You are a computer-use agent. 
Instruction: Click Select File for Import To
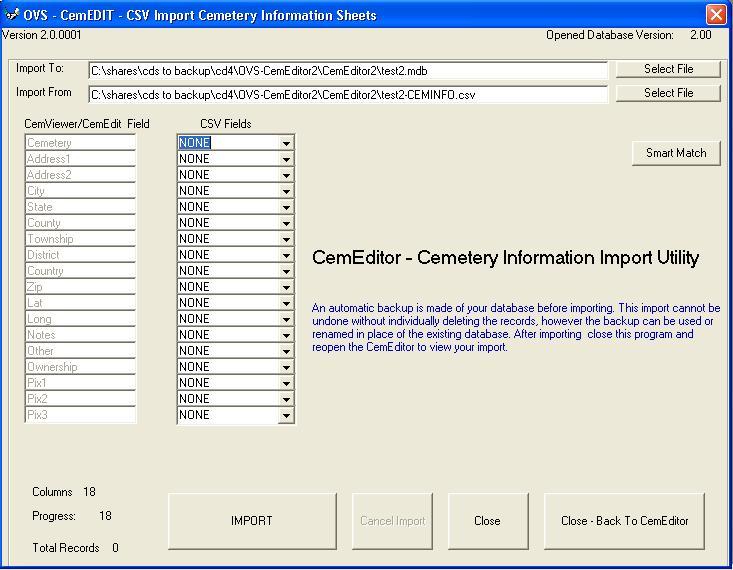coord(668,69)
